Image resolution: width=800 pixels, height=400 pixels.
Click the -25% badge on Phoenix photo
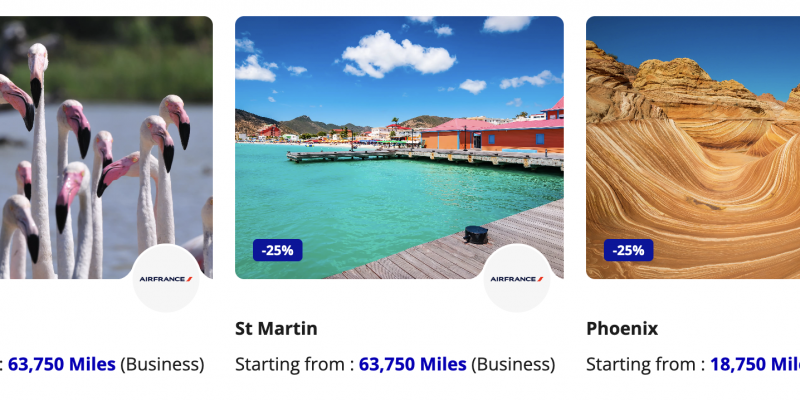628,250
